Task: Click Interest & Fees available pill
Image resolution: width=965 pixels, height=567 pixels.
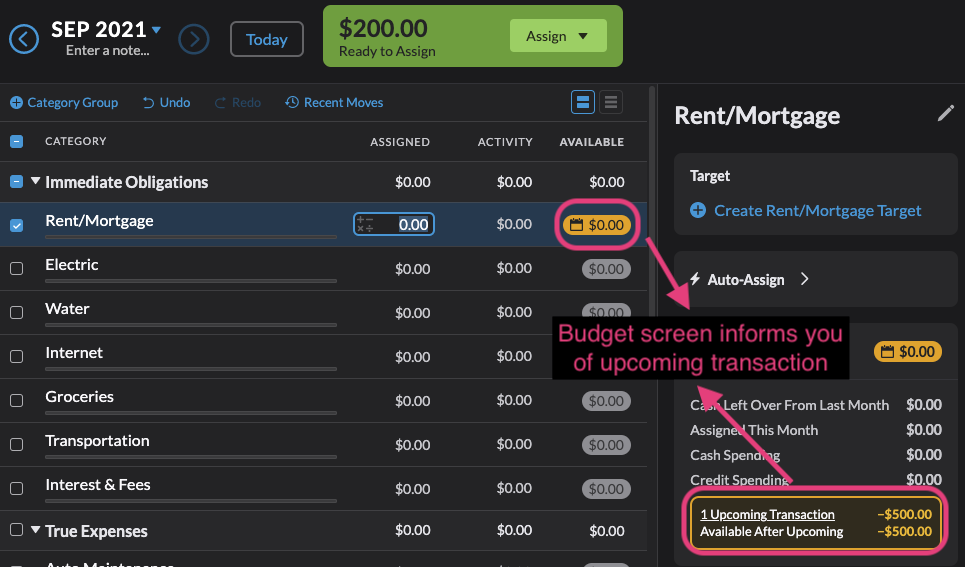Action: pos(606,489)
